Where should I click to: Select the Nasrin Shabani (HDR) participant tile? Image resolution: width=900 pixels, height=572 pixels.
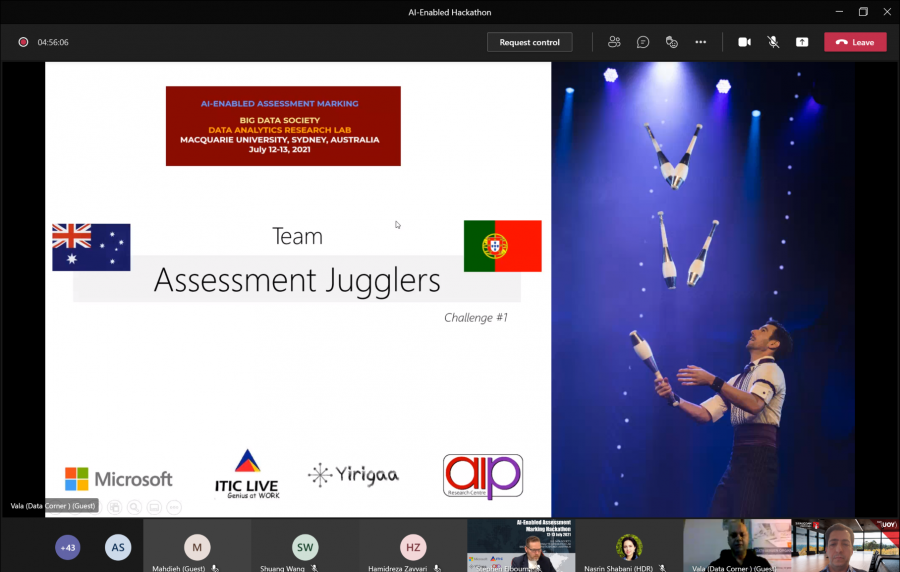tap(629, 546)
